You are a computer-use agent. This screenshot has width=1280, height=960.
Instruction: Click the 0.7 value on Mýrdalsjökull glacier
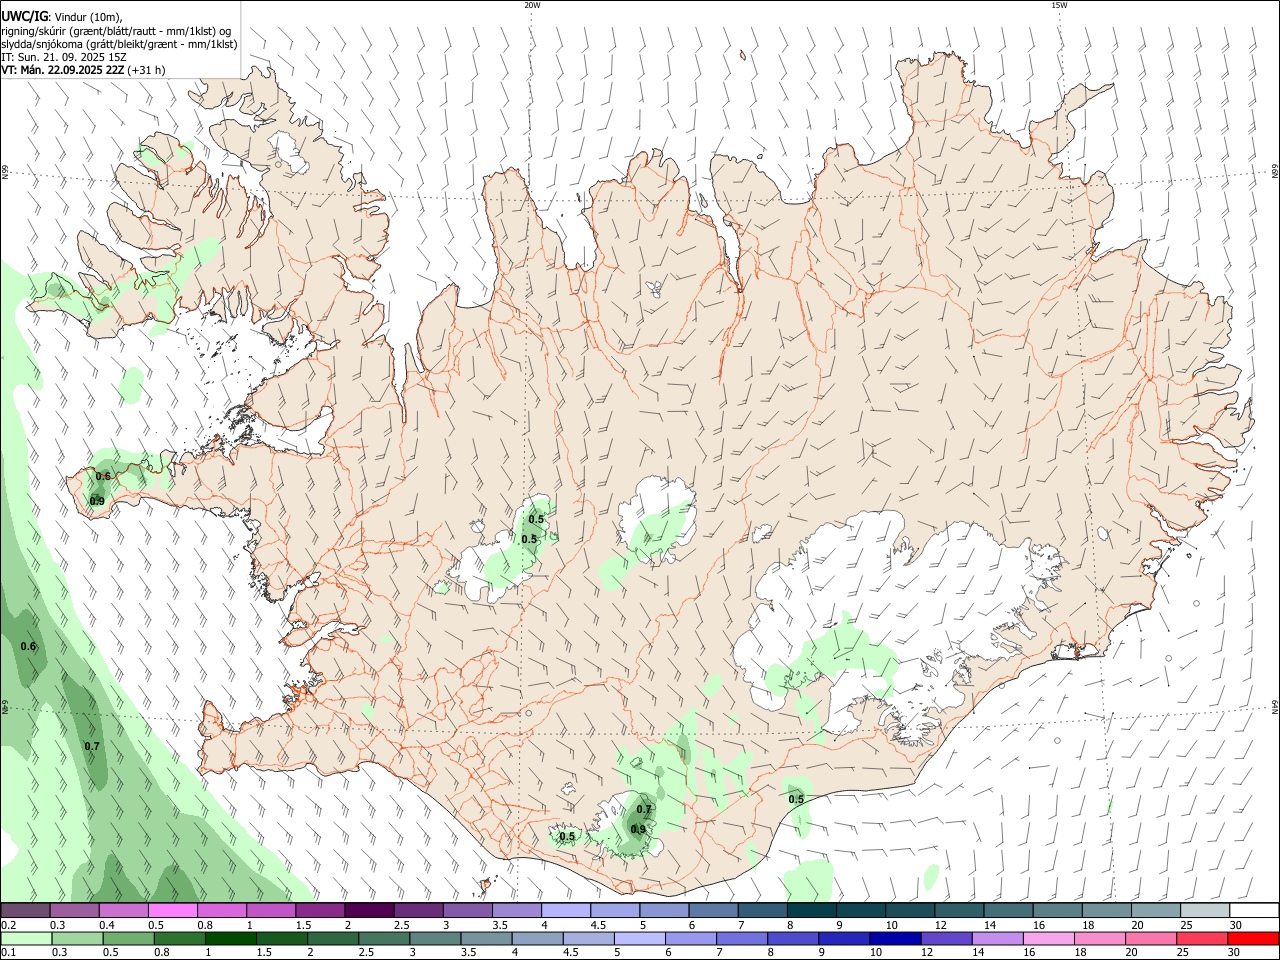[644, 809]
